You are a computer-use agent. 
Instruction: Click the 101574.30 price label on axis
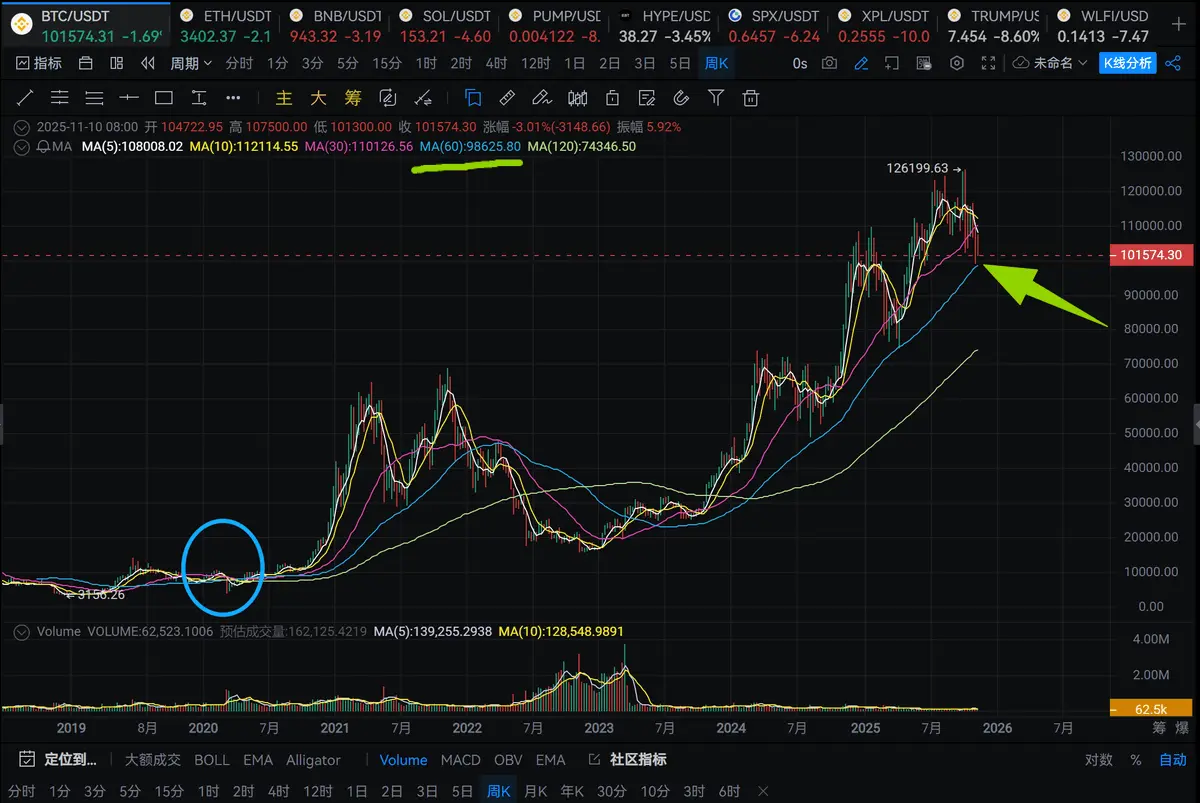click(x=1151, y=256)
